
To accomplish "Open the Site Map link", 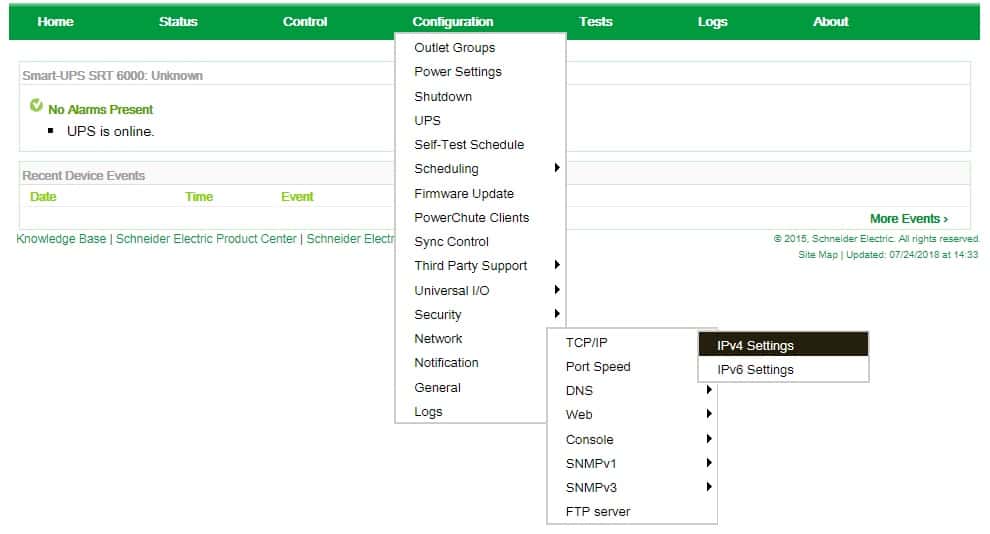I will [x=817, y=255].
